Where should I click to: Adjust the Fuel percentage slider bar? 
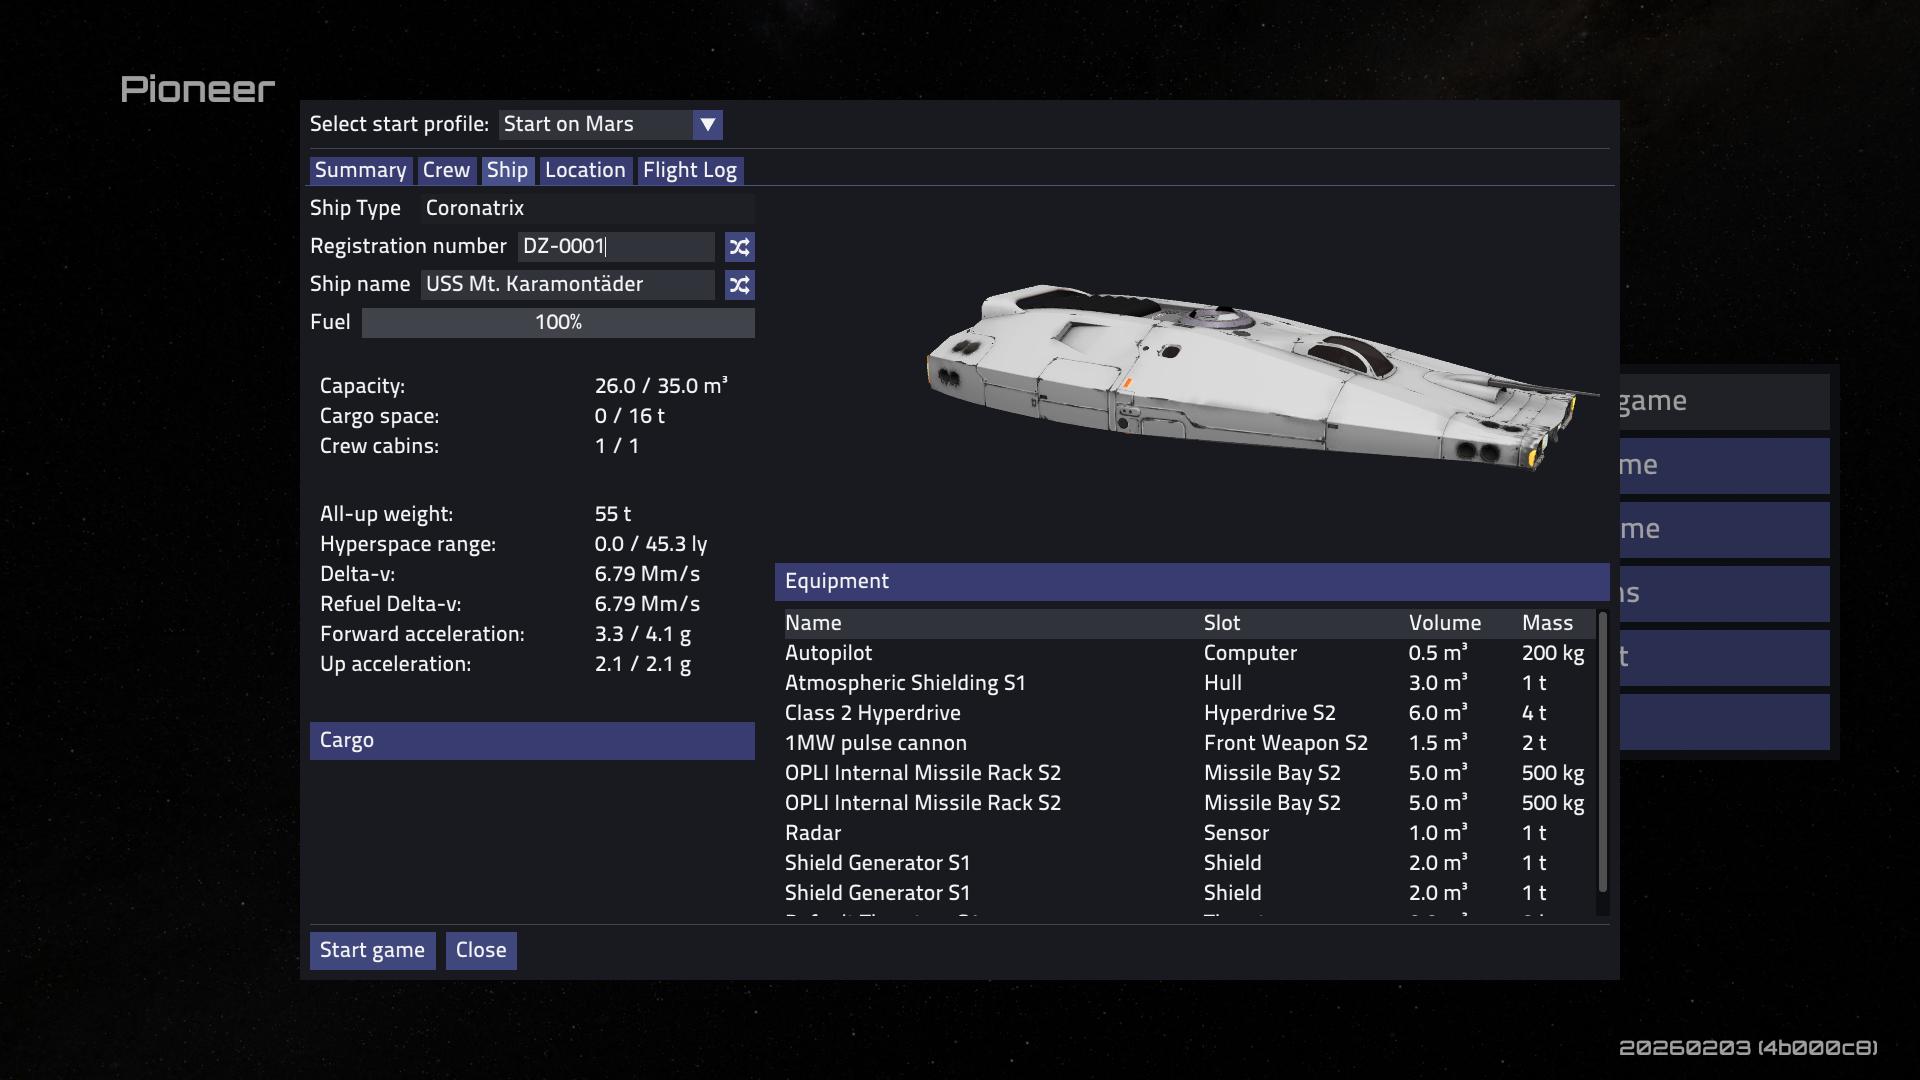(557, 323)
